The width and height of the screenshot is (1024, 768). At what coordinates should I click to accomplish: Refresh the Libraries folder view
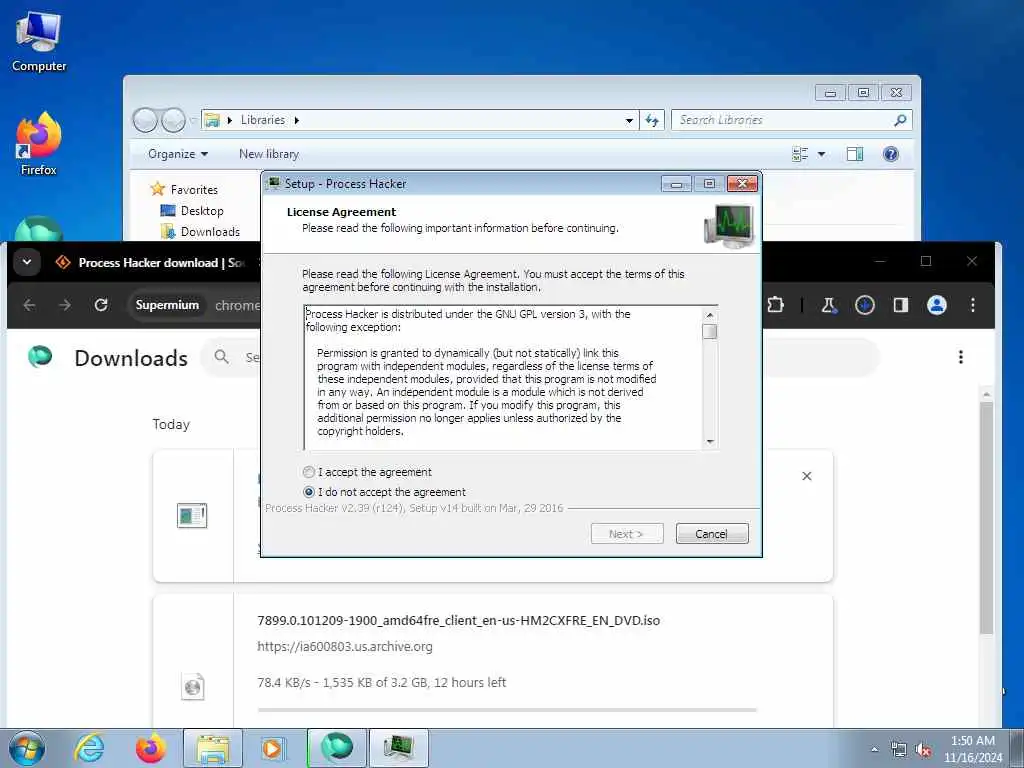tap(652, 120)
